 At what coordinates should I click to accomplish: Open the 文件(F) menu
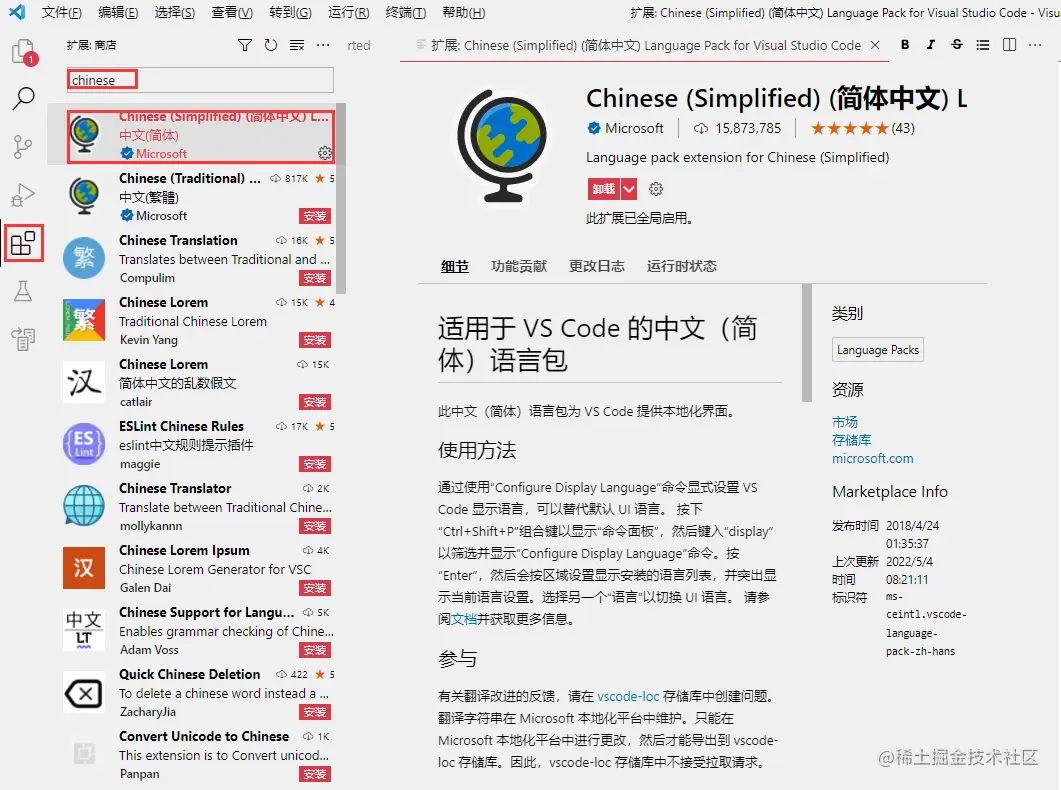[x=61, y=12]
